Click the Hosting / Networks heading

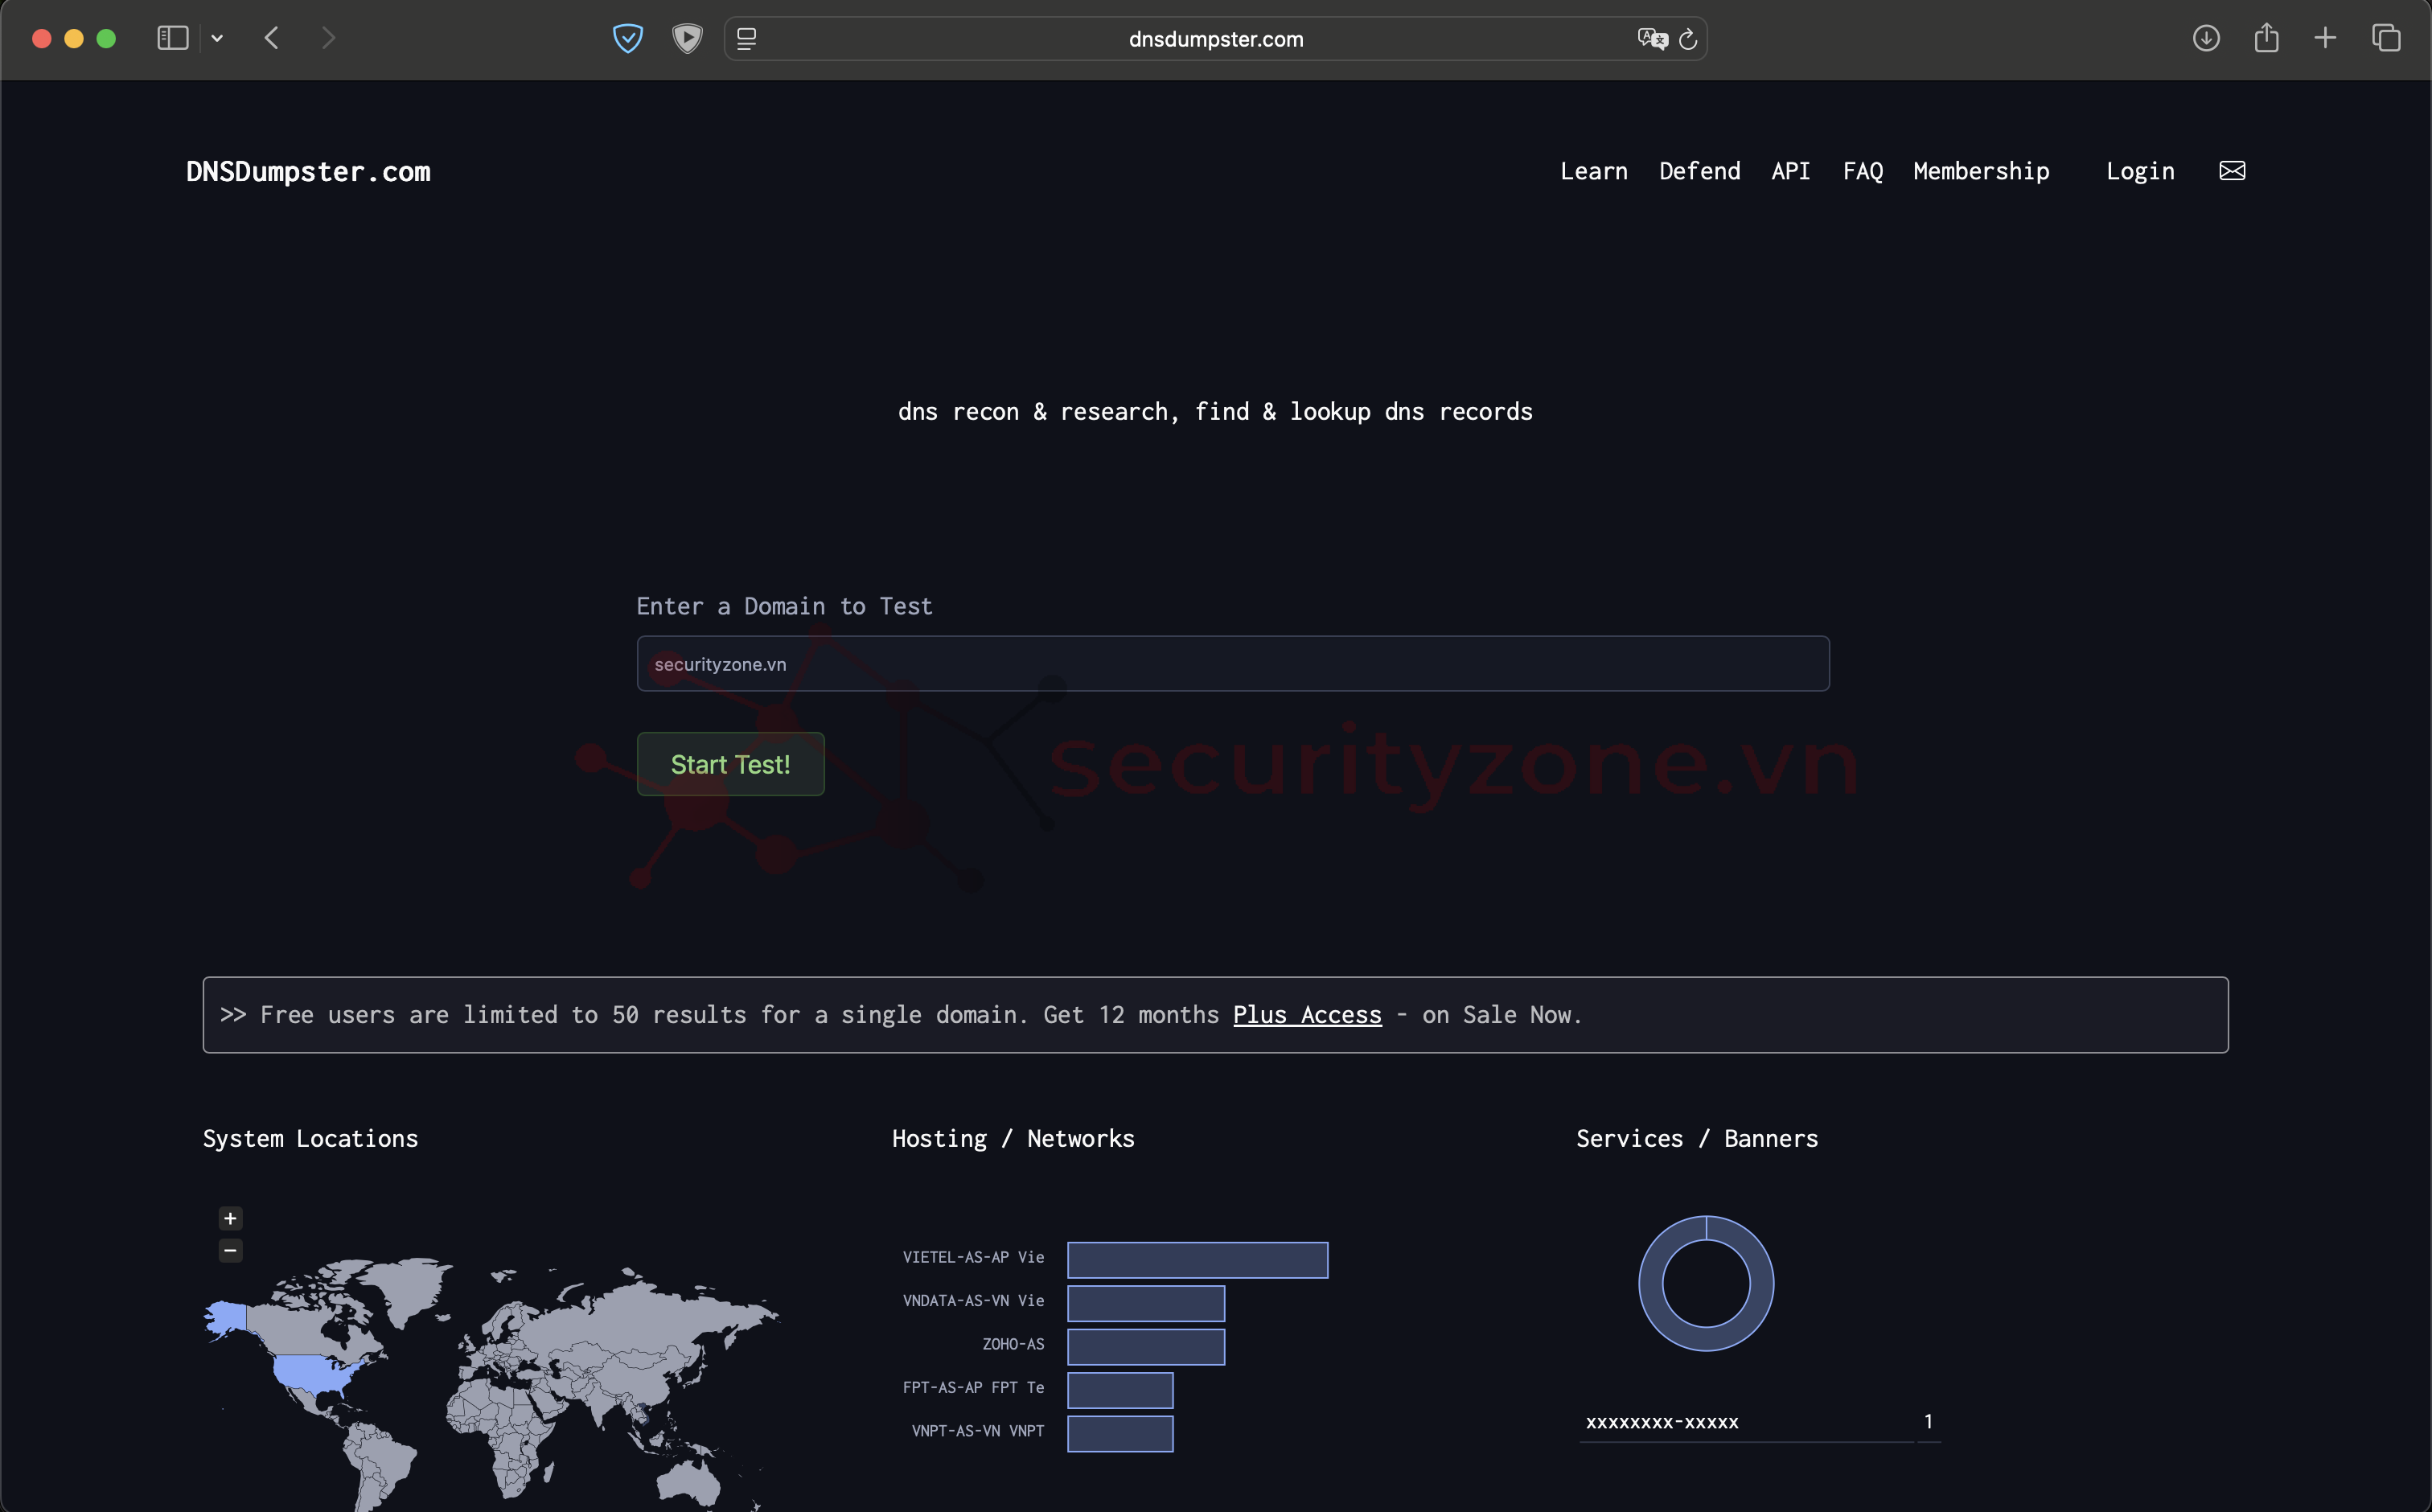tap(1013, 1139)
